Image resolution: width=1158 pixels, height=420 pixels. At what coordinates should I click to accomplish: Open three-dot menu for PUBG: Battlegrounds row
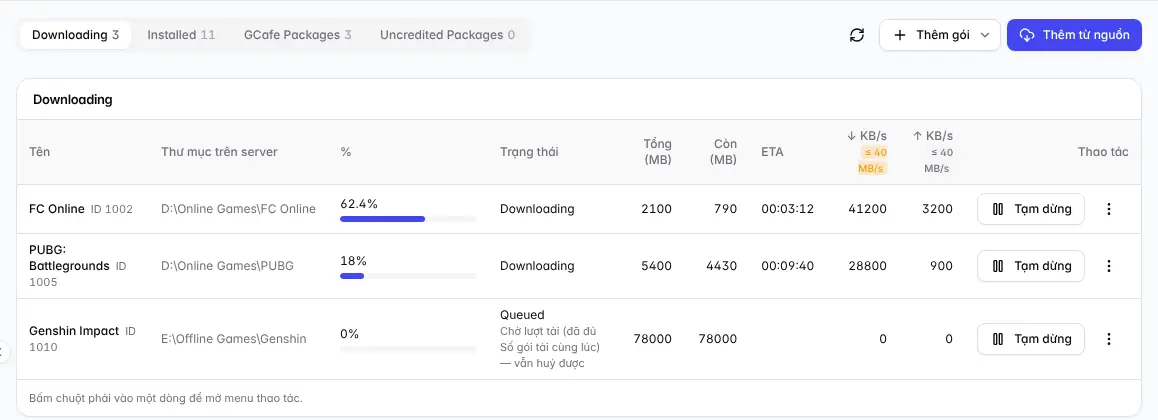(1108, 266)
